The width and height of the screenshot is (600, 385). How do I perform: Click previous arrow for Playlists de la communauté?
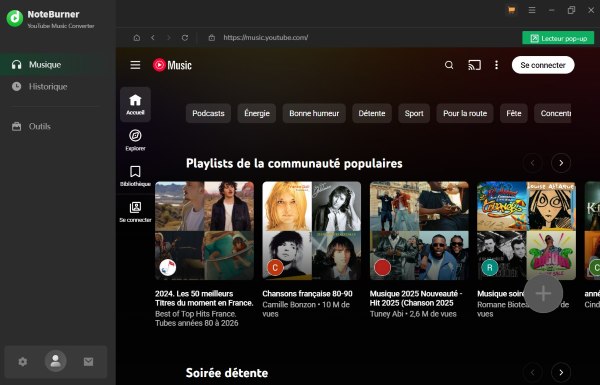[x=532, y=163]
